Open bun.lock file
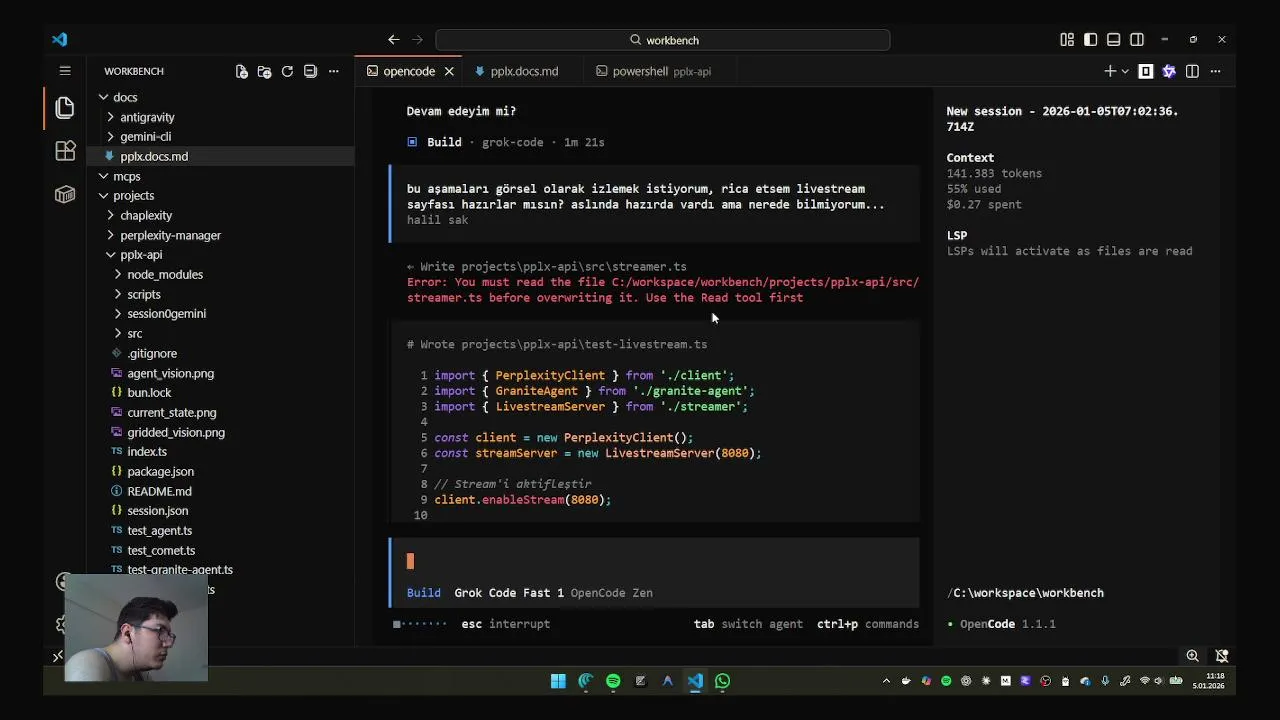The image size is (1280, 720). tap(149, 392)
